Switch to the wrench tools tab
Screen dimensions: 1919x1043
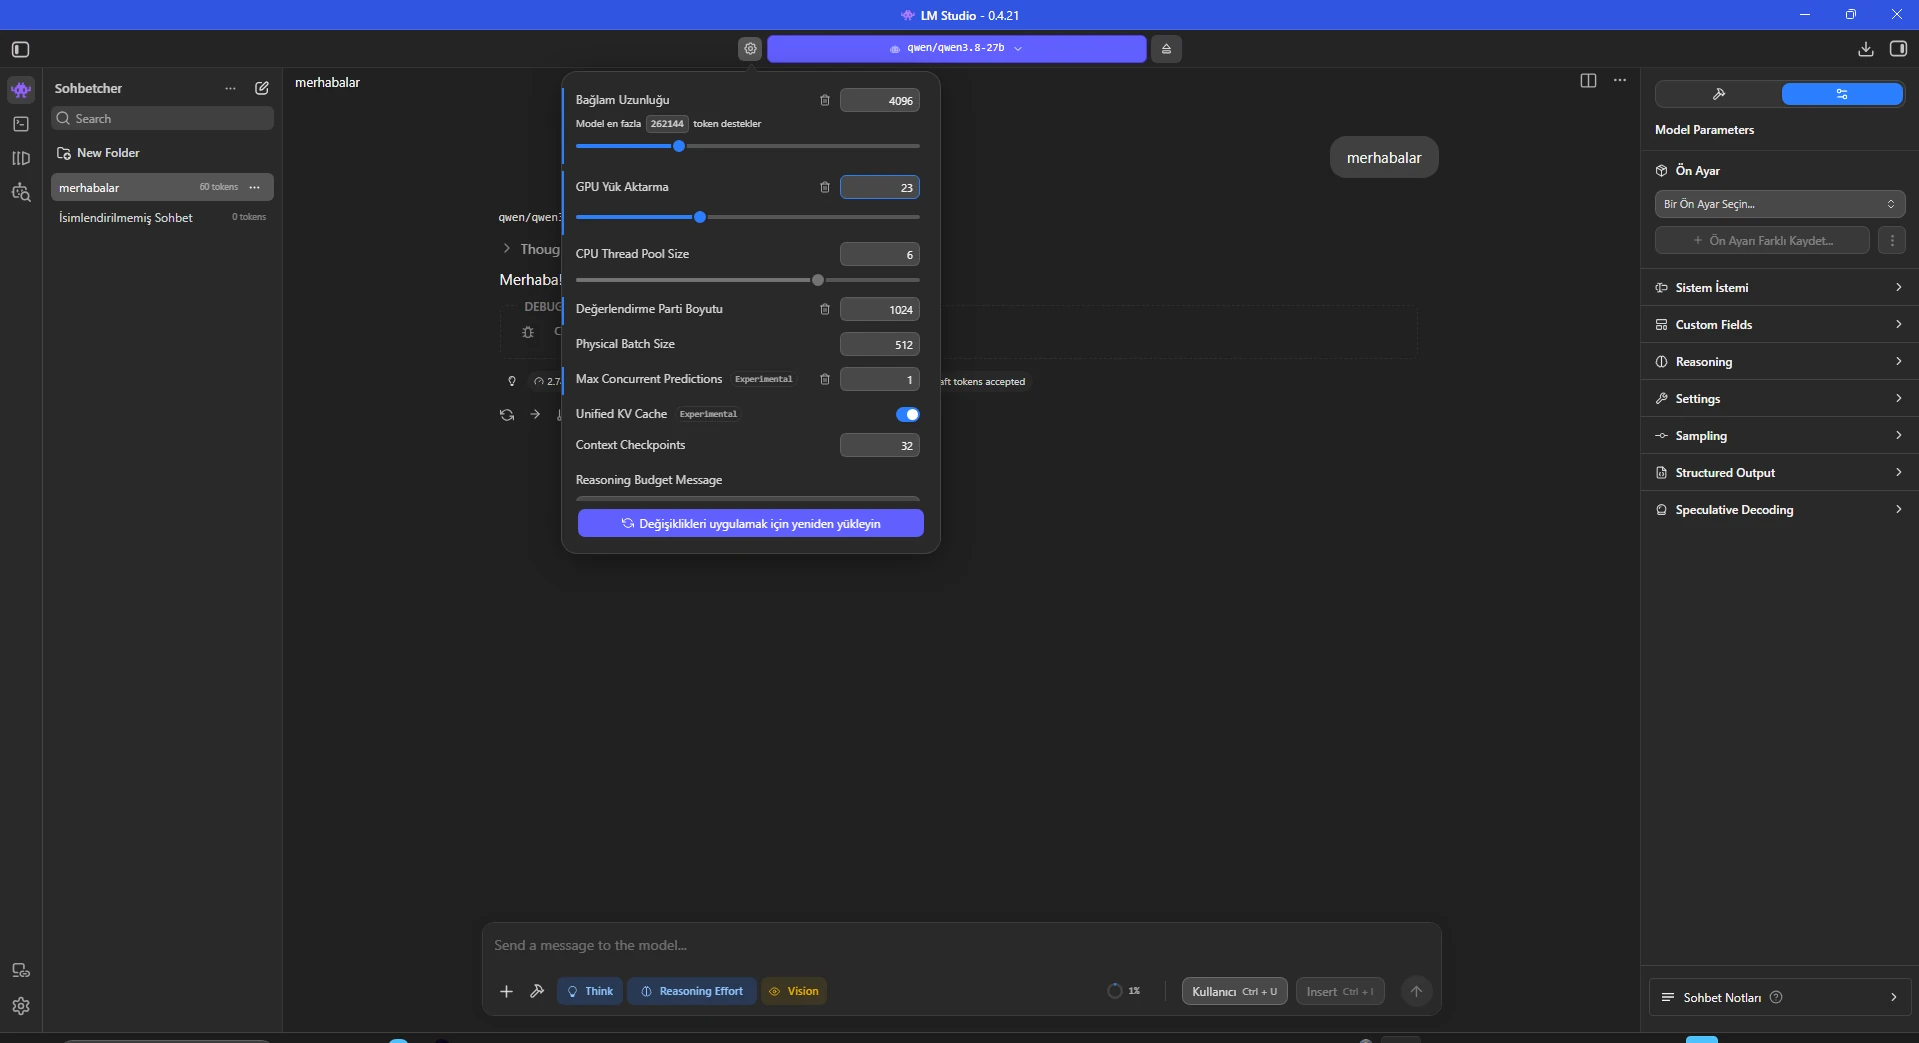click(x=1719, y=94)
